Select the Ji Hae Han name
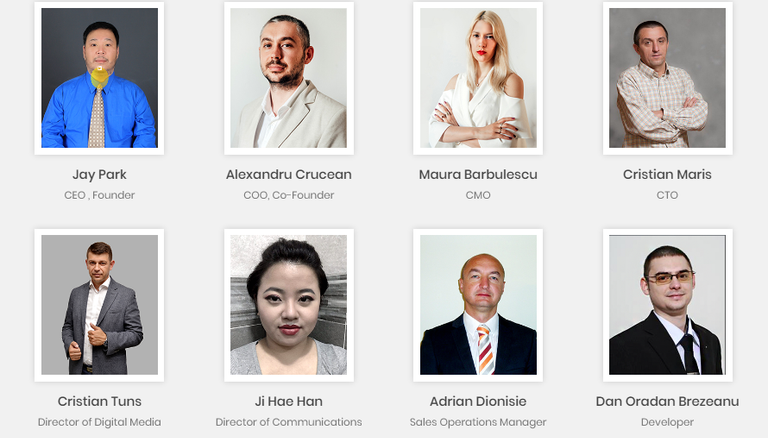Screen dimensions: 768x438 click(x=288, y=401)
